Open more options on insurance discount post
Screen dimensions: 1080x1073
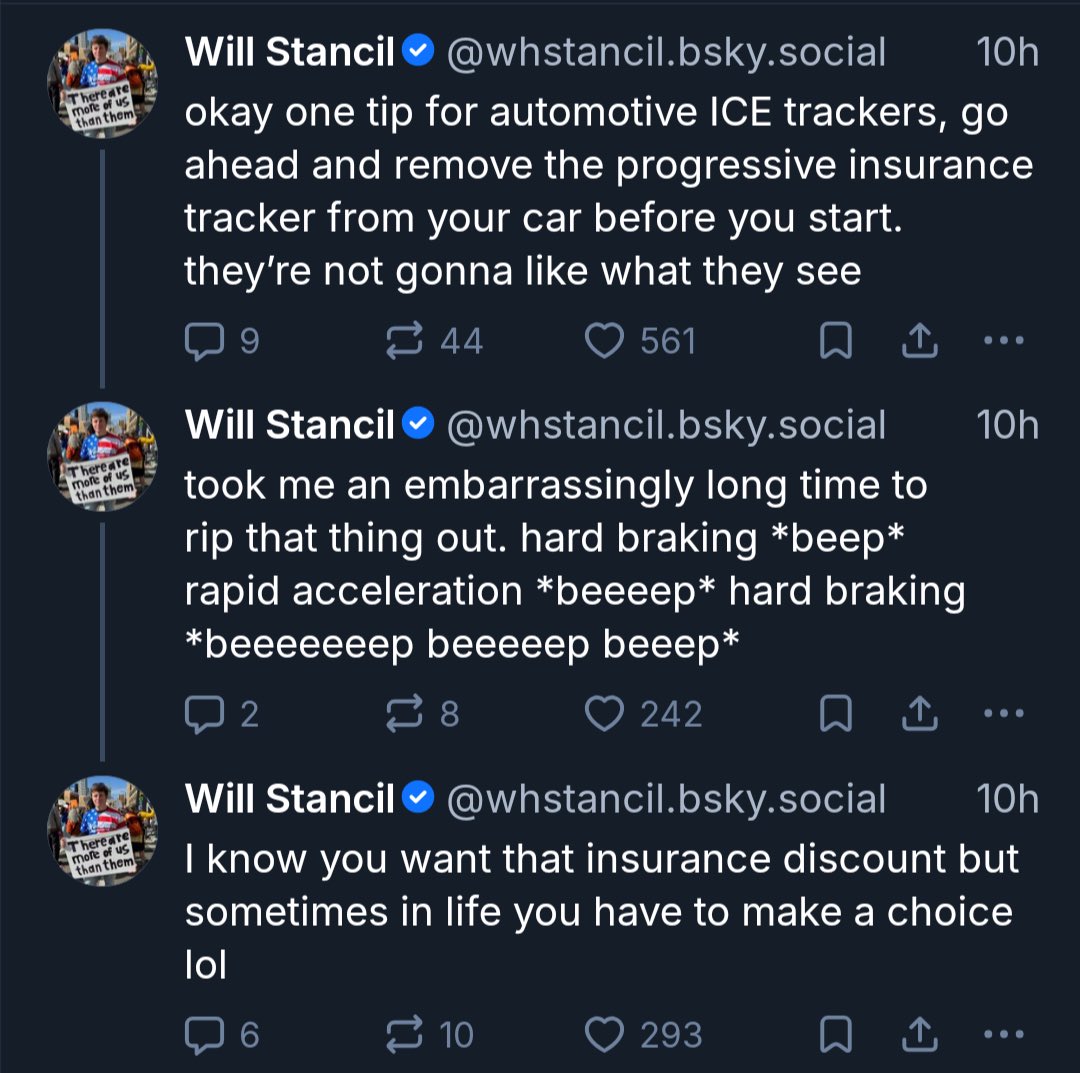coord(1004,1034)
